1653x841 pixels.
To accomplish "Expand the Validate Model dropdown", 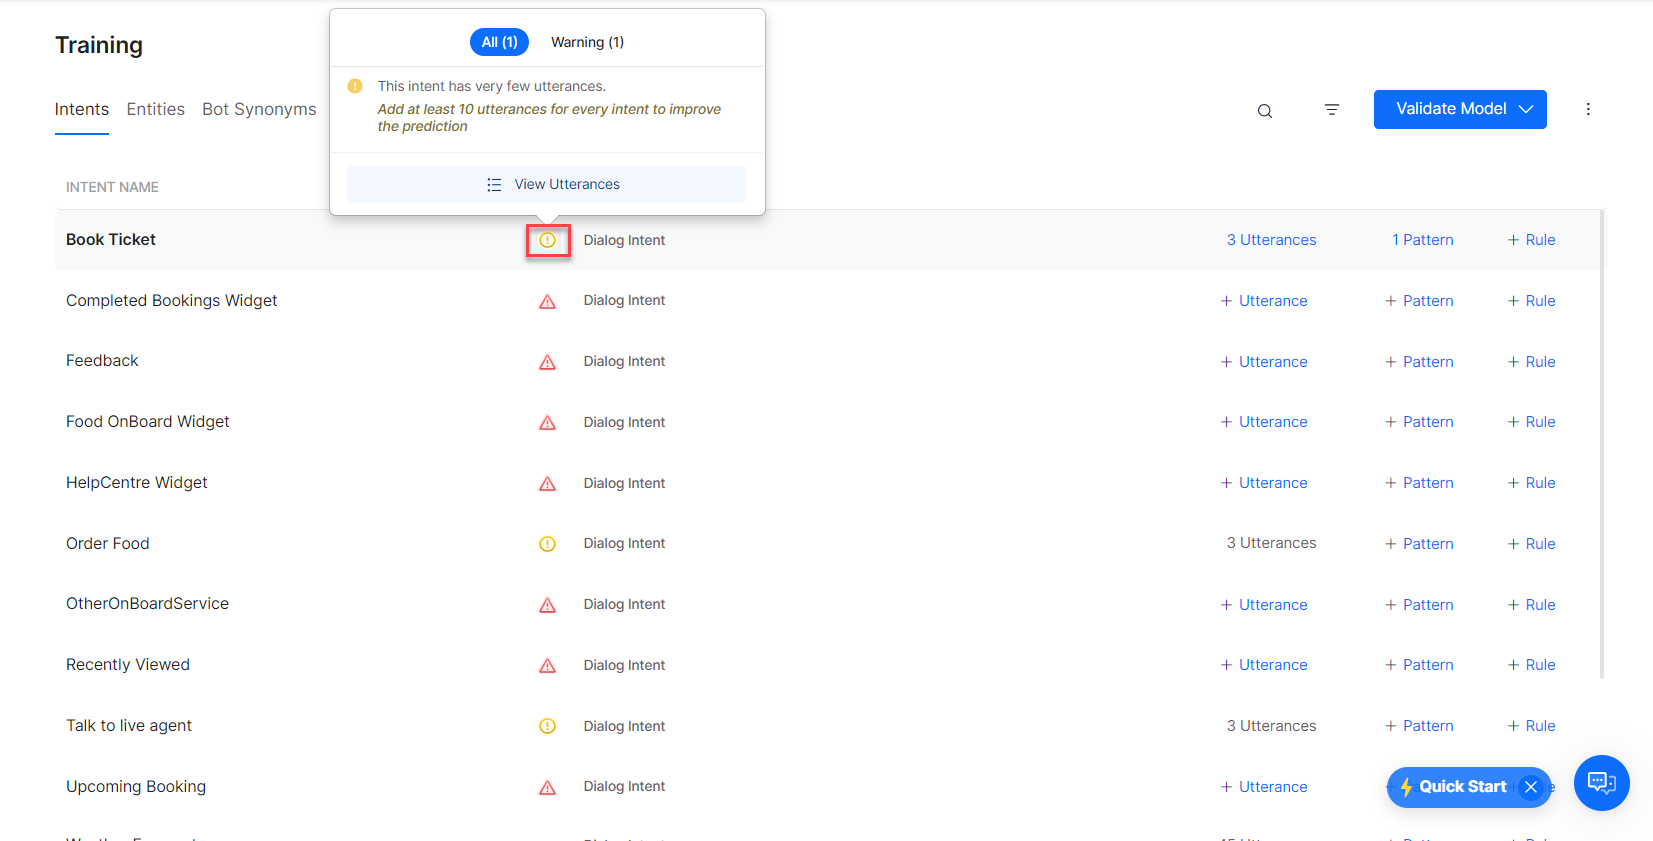I will pos(1525,109).
